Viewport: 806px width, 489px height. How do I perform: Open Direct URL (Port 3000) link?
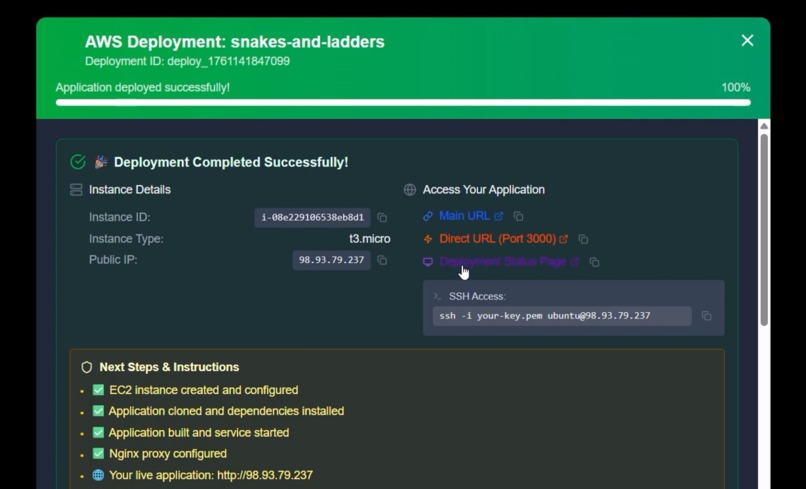click(x=498, y=239)
